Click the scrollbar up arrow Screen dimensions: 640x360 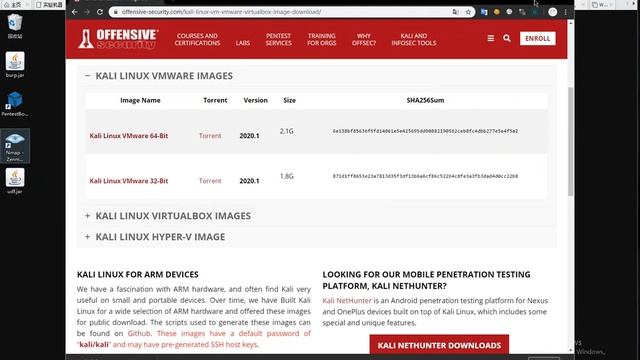click(x=571, y=23)
